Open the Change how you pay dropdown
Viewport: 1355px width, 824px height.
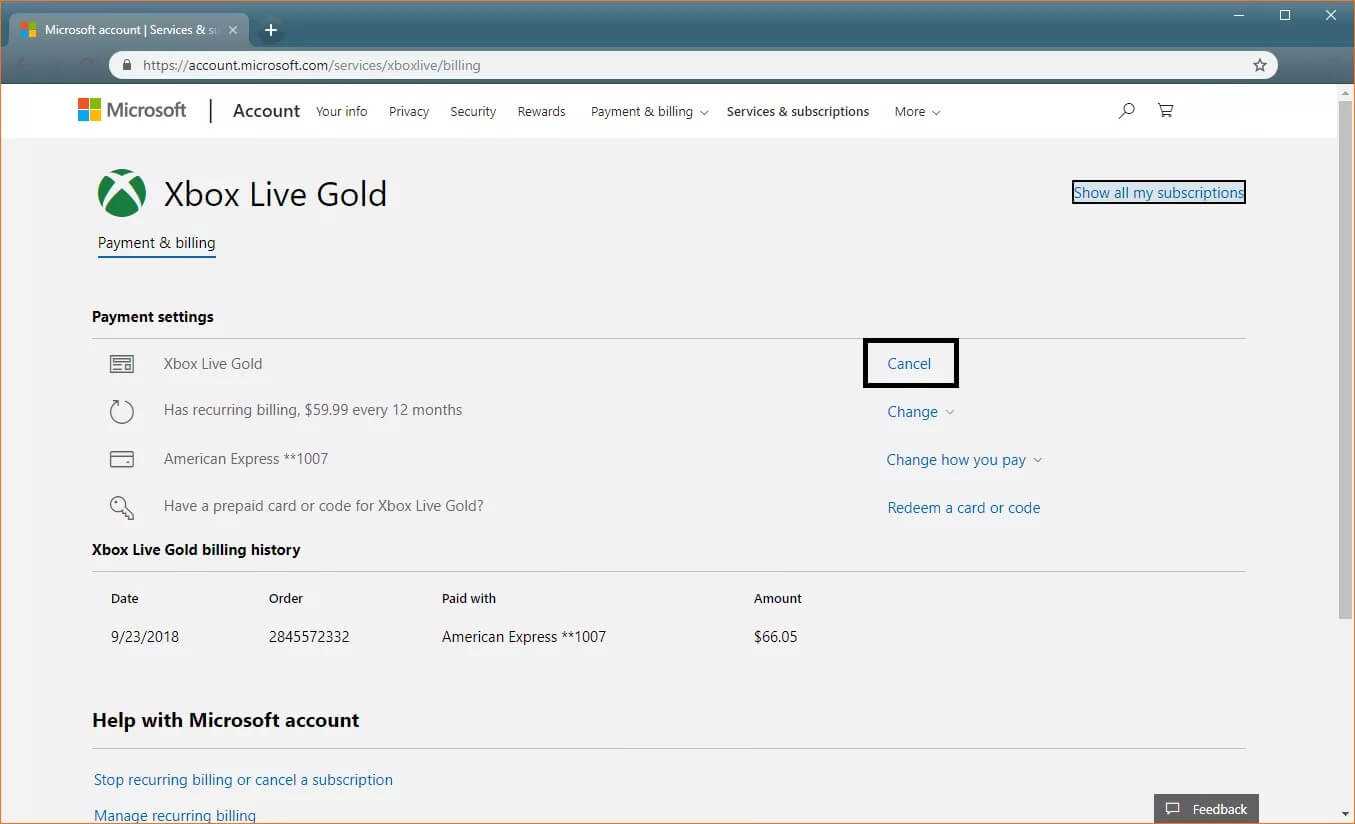pos(964,460)
